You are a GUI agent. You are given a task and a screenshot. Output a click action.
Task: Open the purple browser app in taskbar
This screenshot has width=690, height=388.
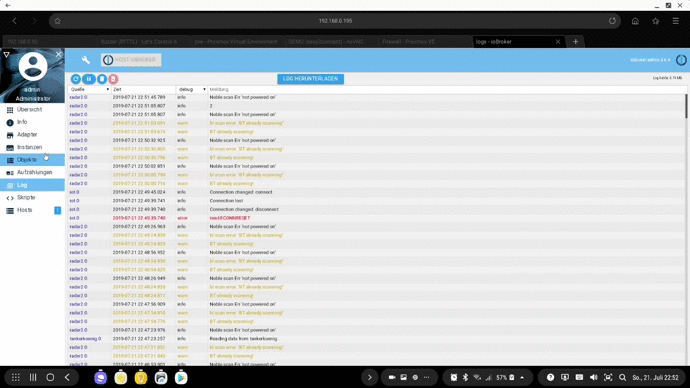pos(101,377)
